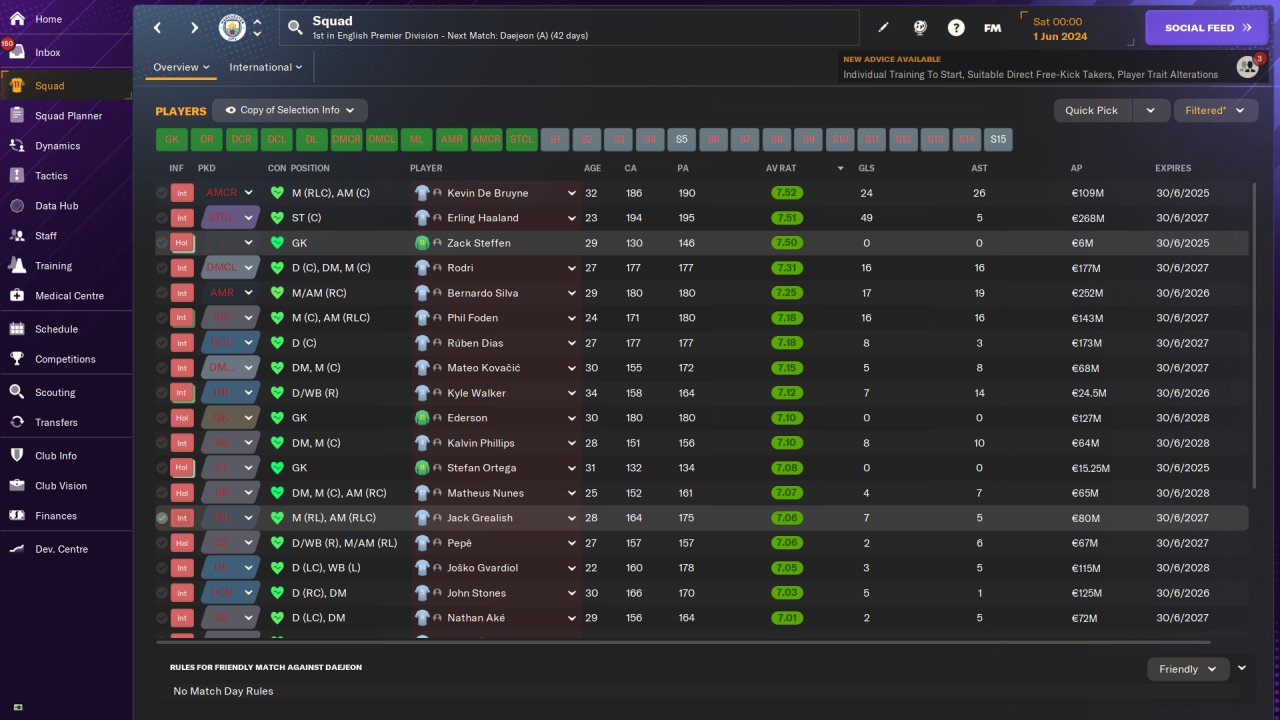This screenshot has height=720, width=1280.
Task: Toggle the selection circle for Kevin De Bruyne
Action: pyautogui.click(x=162, y=193)
